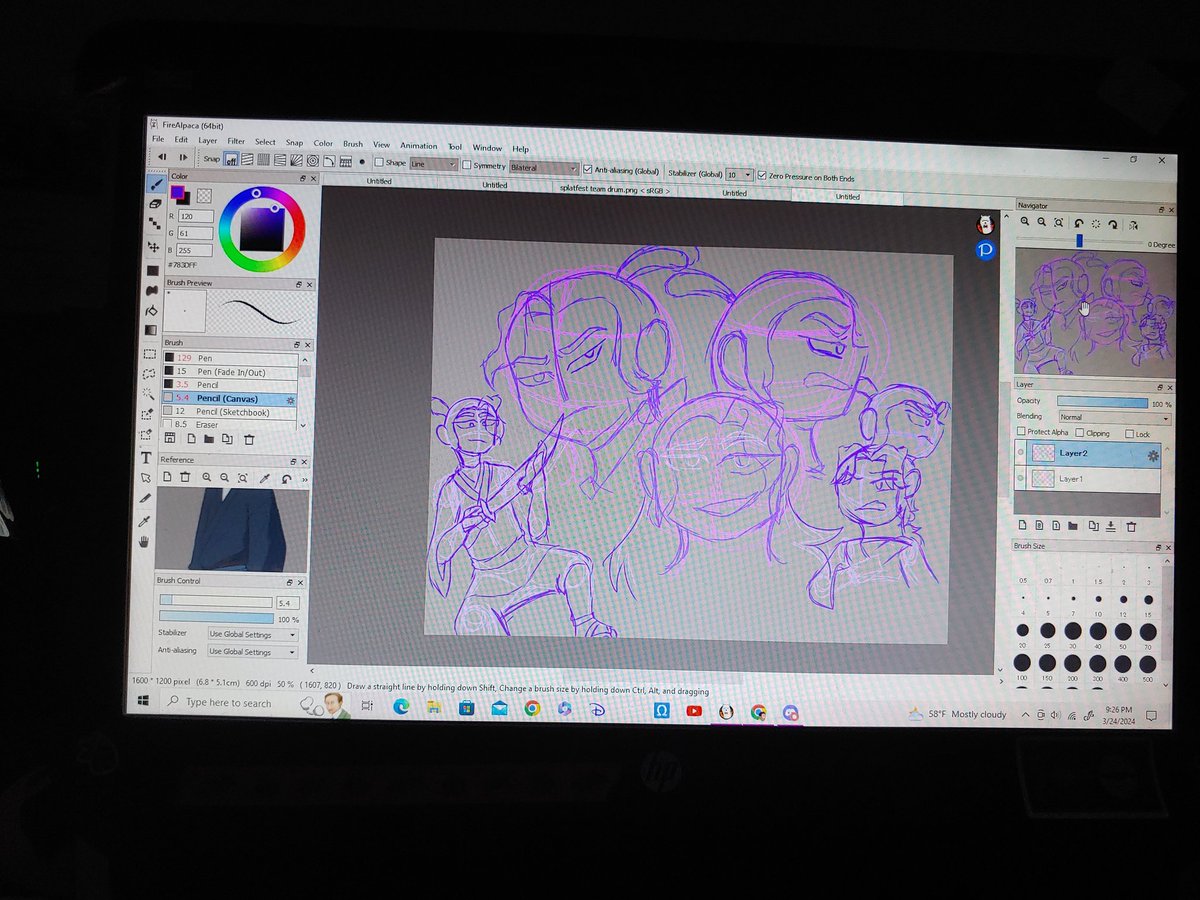Select the Pencil (Sketchbook) brush
Image resolution: width=1200 pixels, height=900 pixels.
click(x=231, y=411)
